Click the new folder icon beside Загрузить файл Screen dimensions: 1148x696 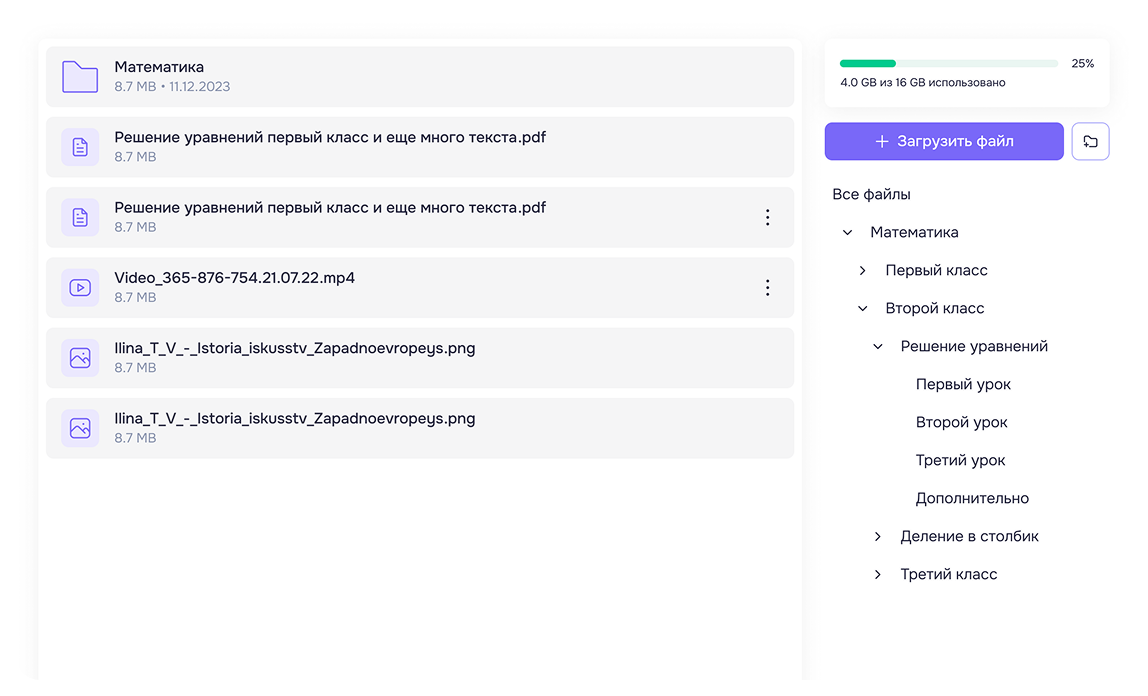click(x=1090, y=142)
